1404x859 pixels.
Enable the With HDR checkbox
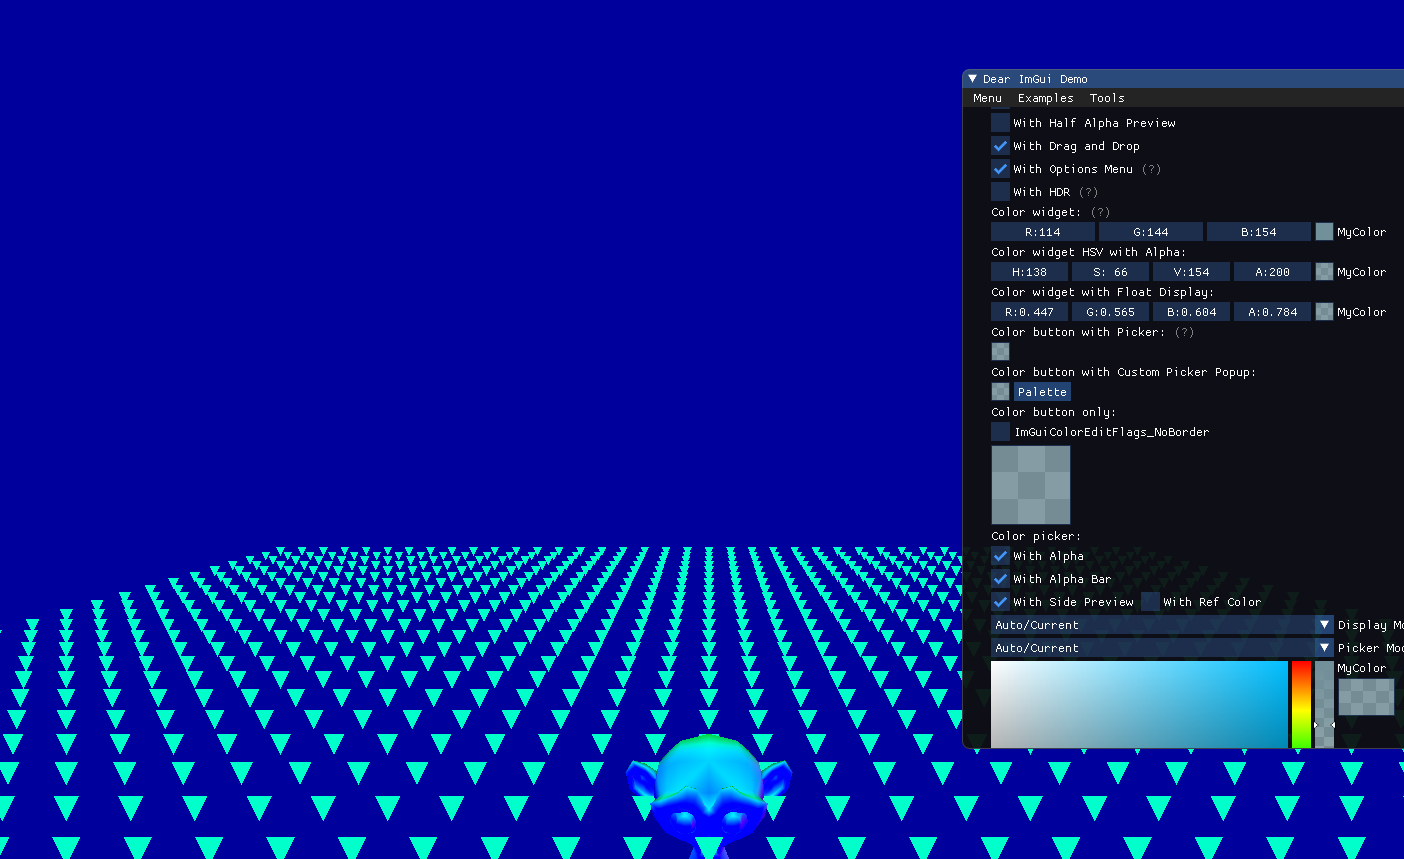pyautogui.click(x=1000, y=192)
